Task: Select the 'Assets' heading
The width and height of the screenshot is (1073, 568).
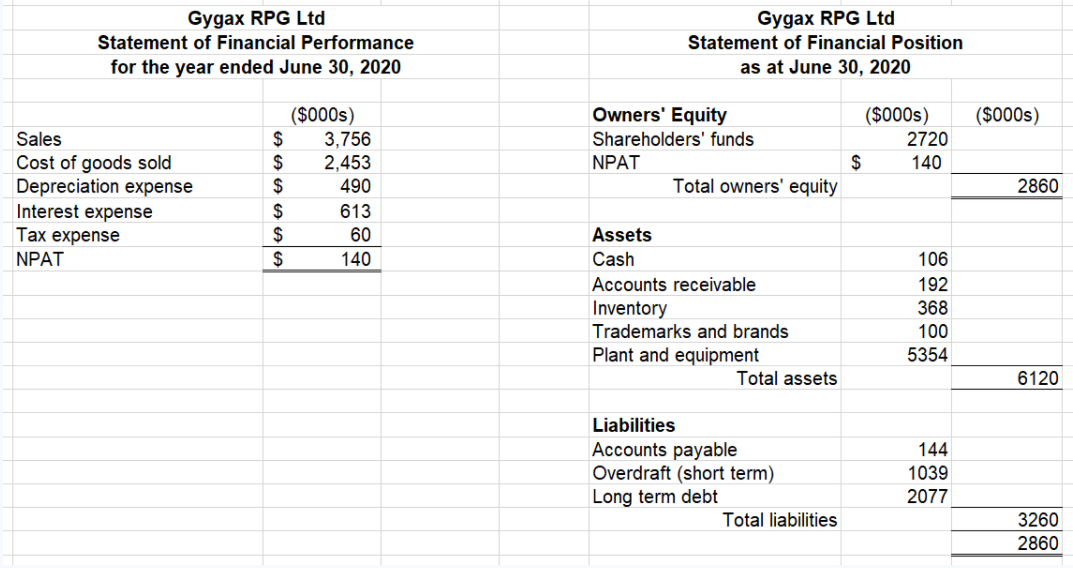Action: tap(621, 235)
